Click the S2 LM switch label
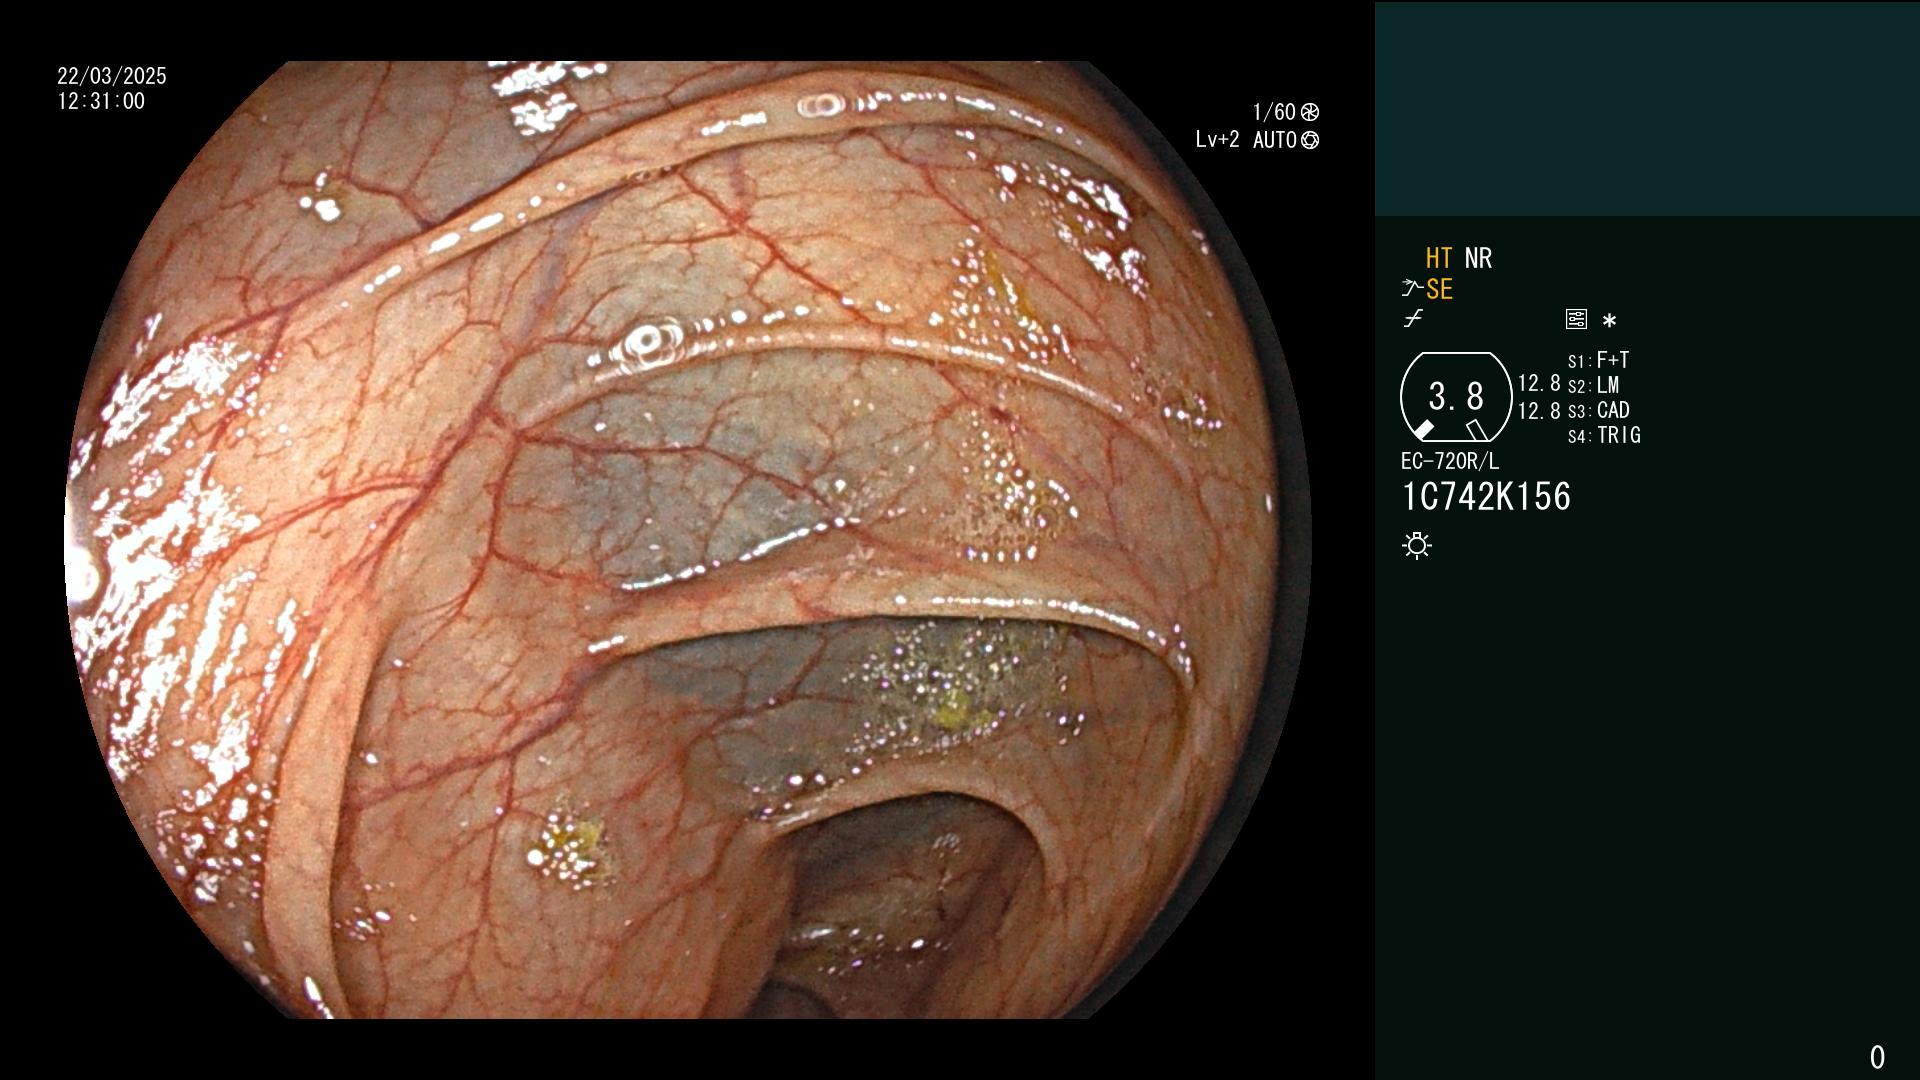 [x=1594, y=385]
